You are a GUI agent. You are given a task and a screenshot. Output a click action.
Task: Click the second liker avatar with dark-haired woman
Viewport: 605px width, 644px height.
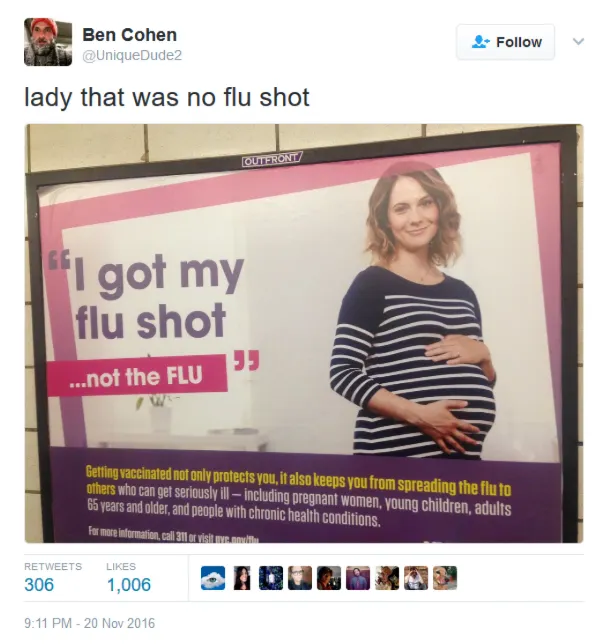[242, 578]
